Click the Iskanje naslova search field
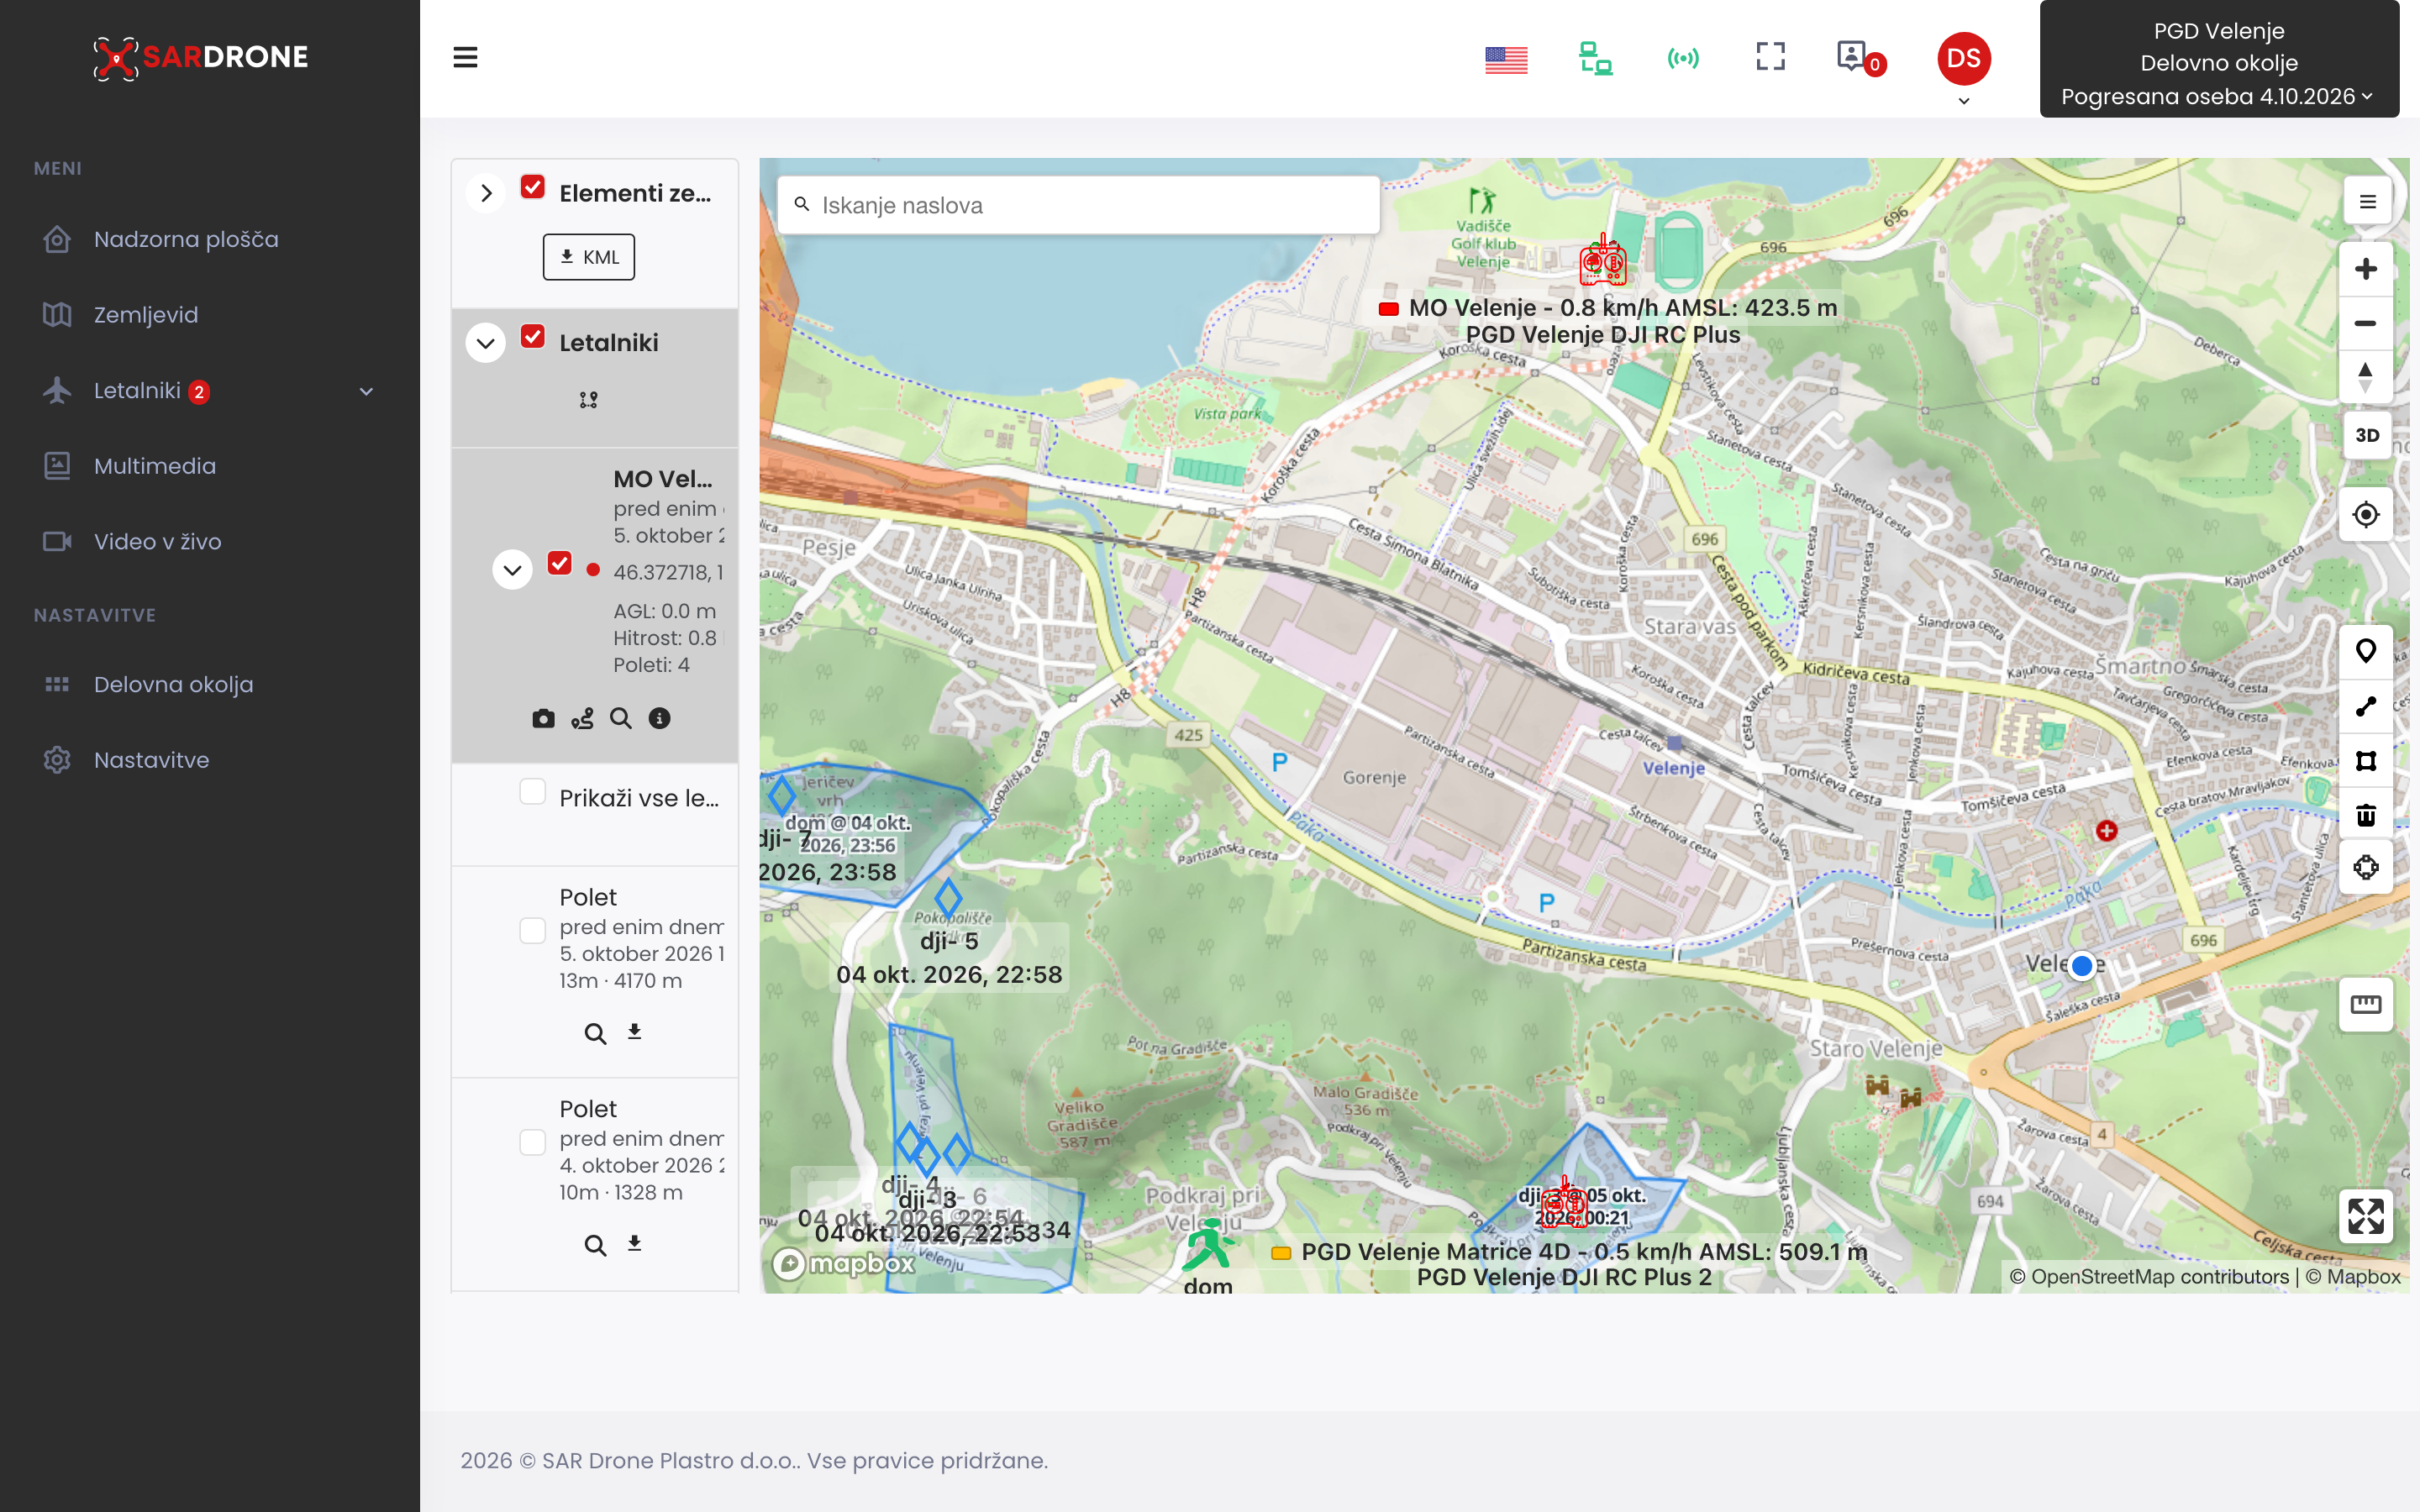The image size is (2420, 1512). click(x=1078, y=205)
